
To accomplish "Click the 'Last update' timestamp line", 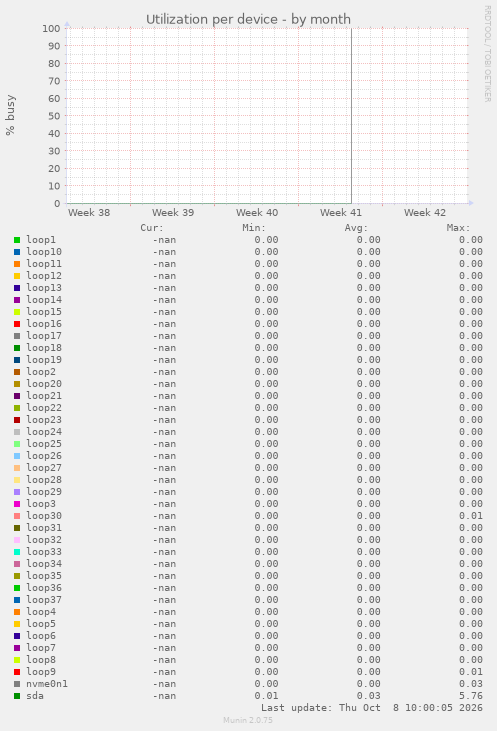I will point(372,708).
